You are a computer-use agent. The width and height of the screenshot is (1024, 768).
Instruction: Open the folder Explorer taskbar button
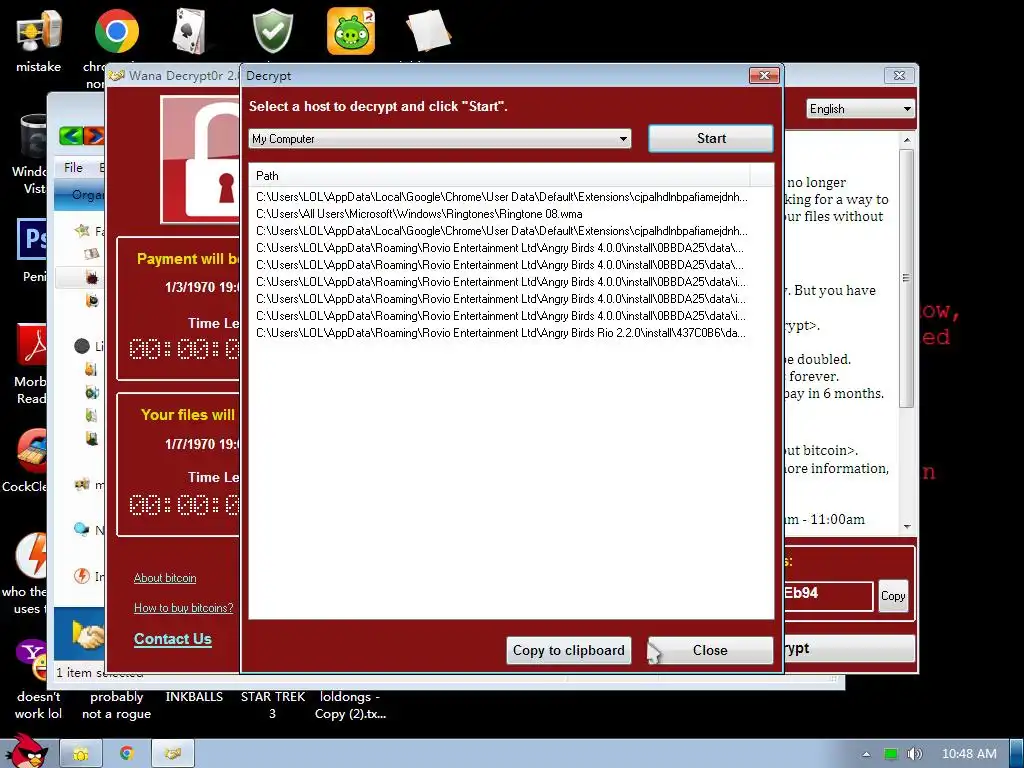point(81,754)
